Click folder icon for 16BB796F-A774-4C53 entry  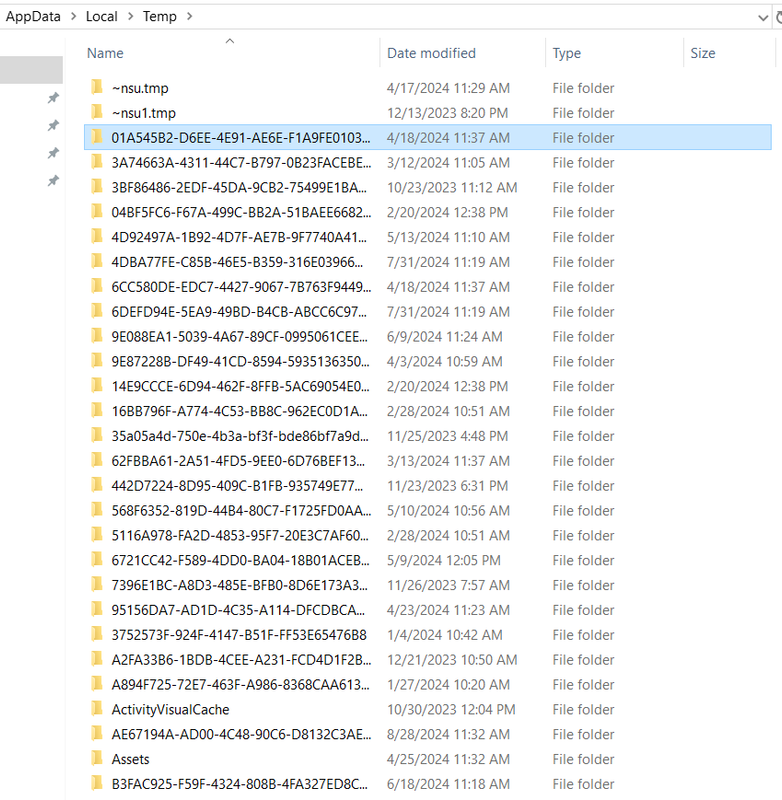(x=97, y=411)
